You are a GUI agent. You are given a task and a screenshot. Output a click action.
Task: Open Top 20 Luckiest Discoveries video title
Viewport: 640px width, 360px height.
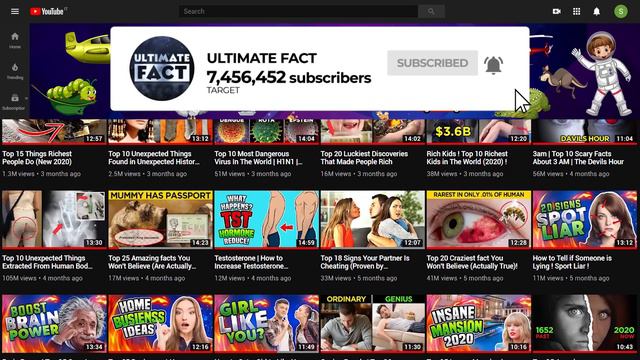[x=364, y=158]
